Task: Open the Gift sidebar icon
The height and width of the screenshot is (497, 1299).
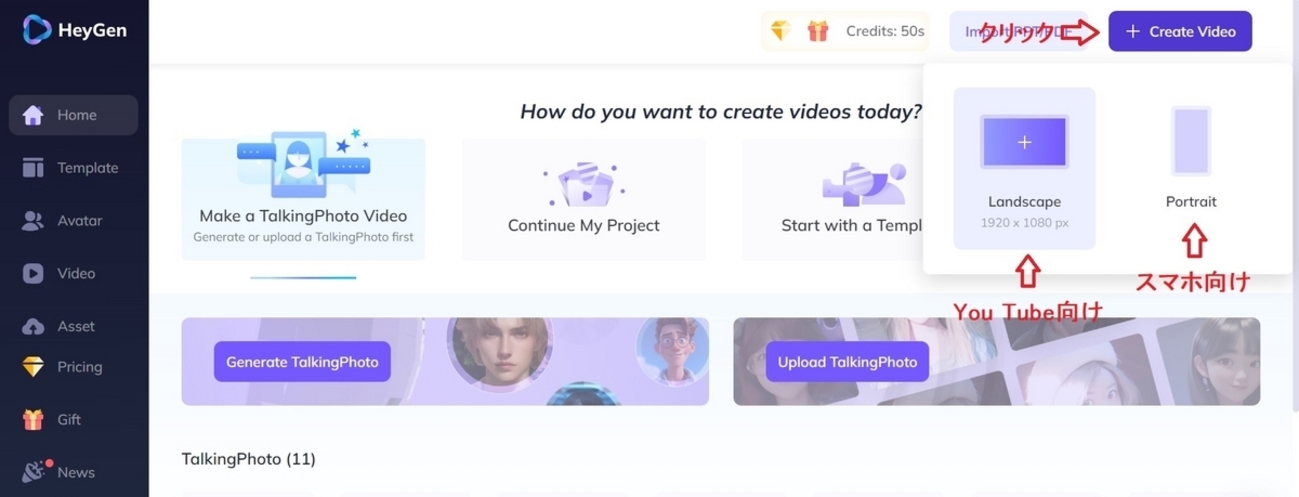Action: (33, 420)
